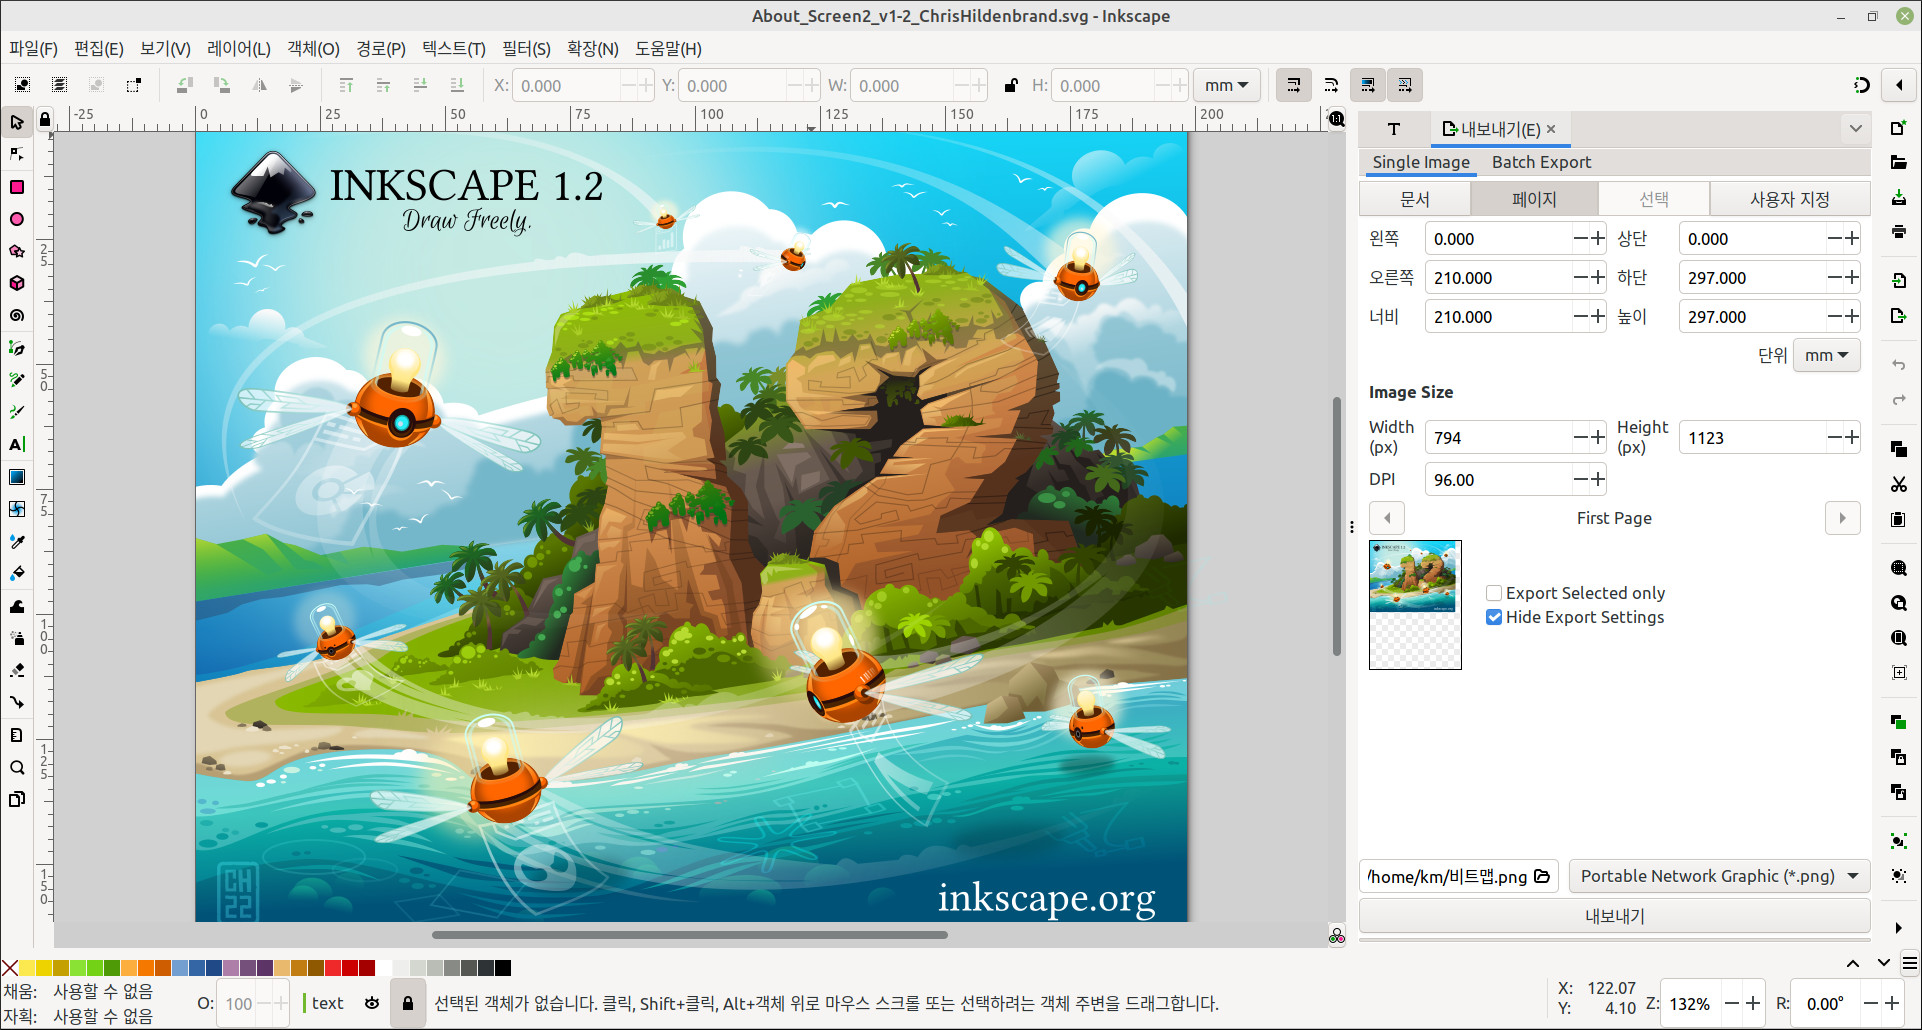This screenshot has width=1922, height=1030.
Task: Enable Export Selected only checkbox
Action: 1494,593
